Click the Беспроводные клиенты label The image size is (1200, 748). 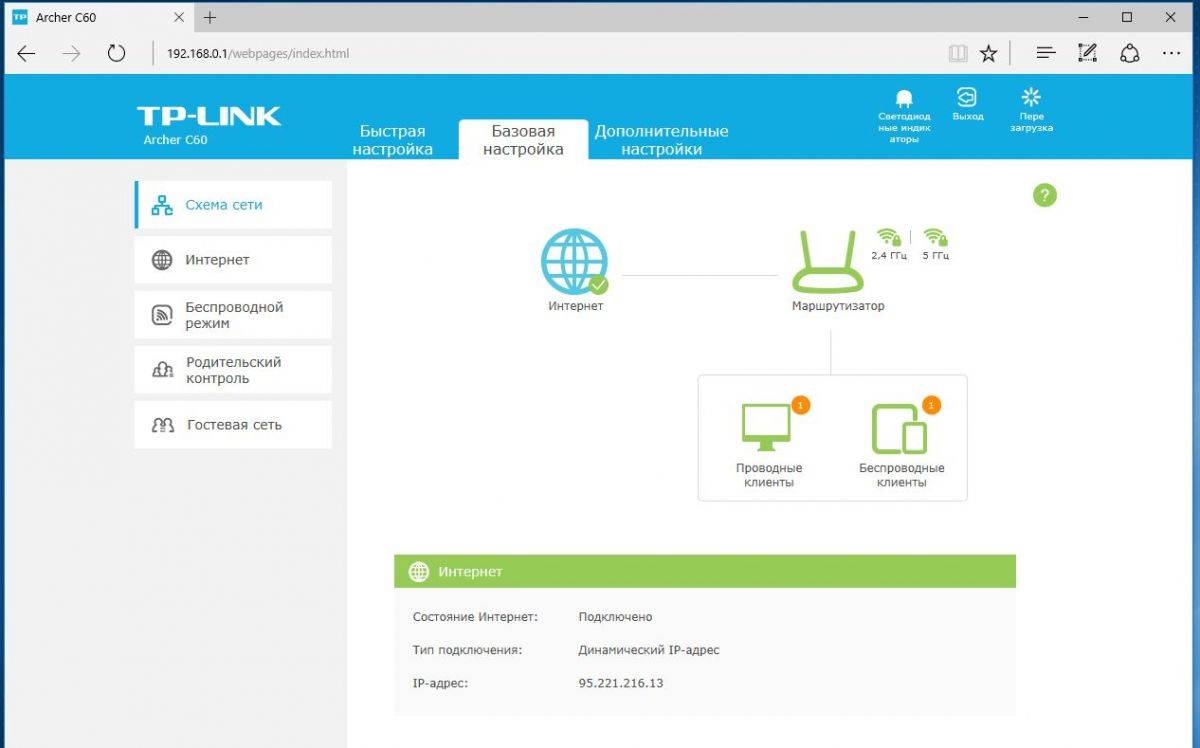point(902,475)
